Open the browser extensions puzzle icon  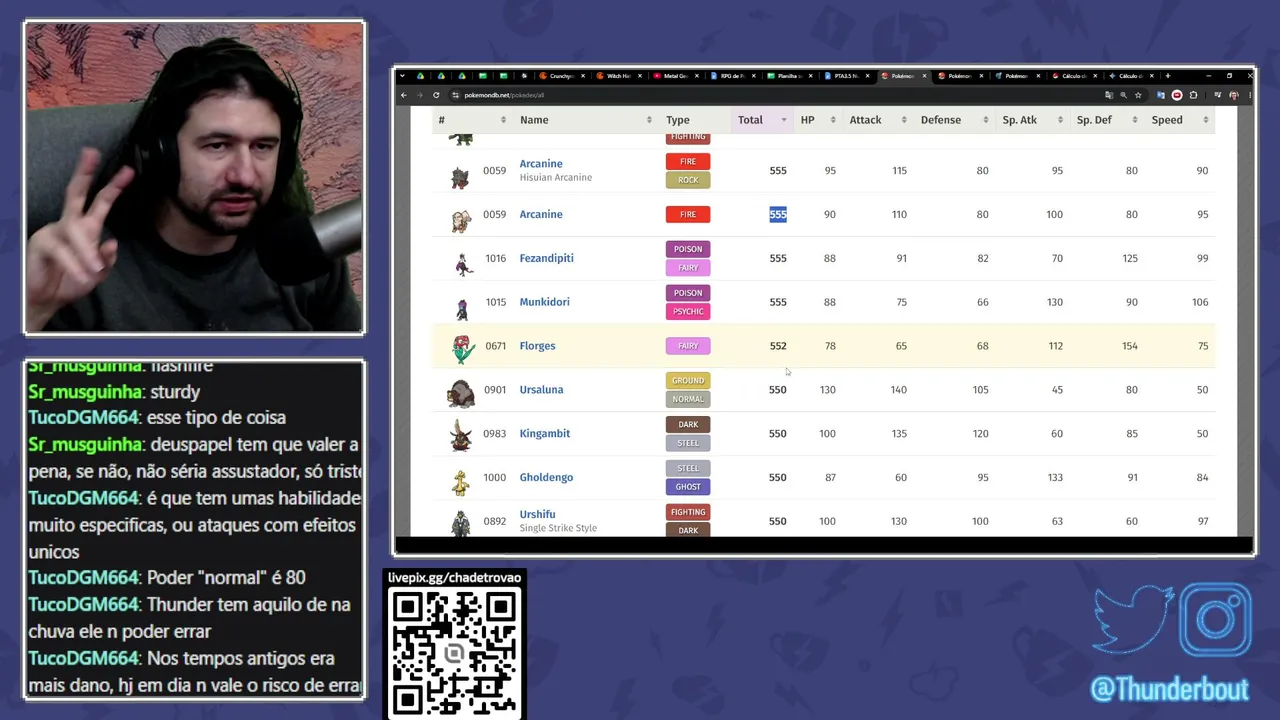point(1193,95)
